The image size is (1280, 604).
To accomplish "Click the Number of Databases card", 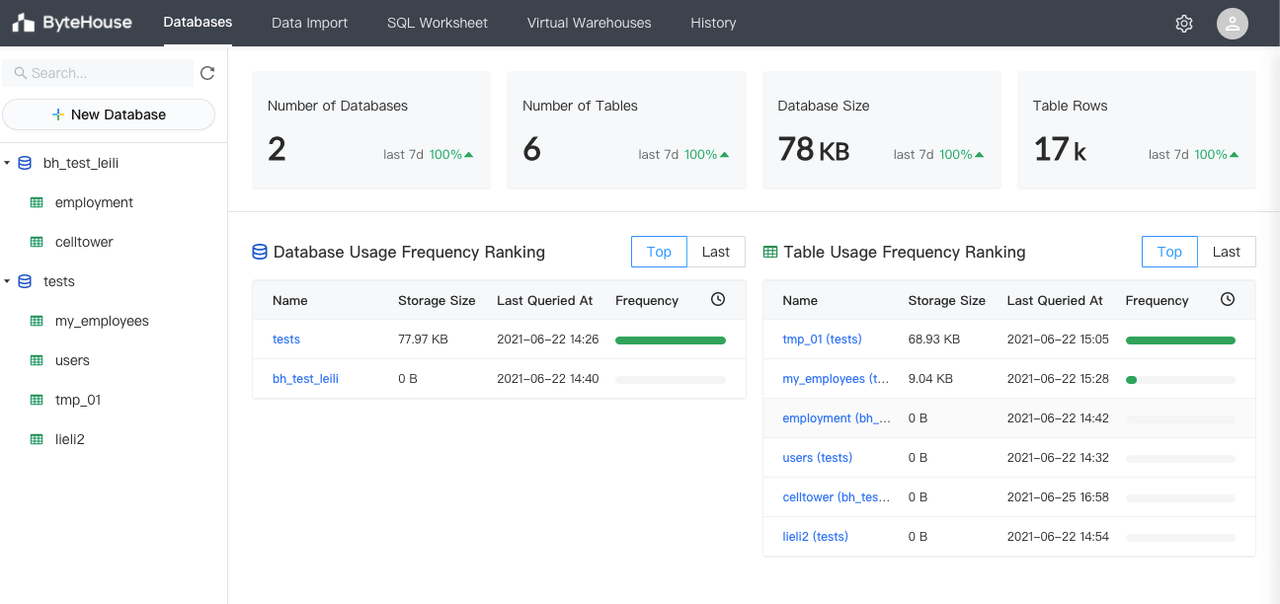I will tap(371, 130).
